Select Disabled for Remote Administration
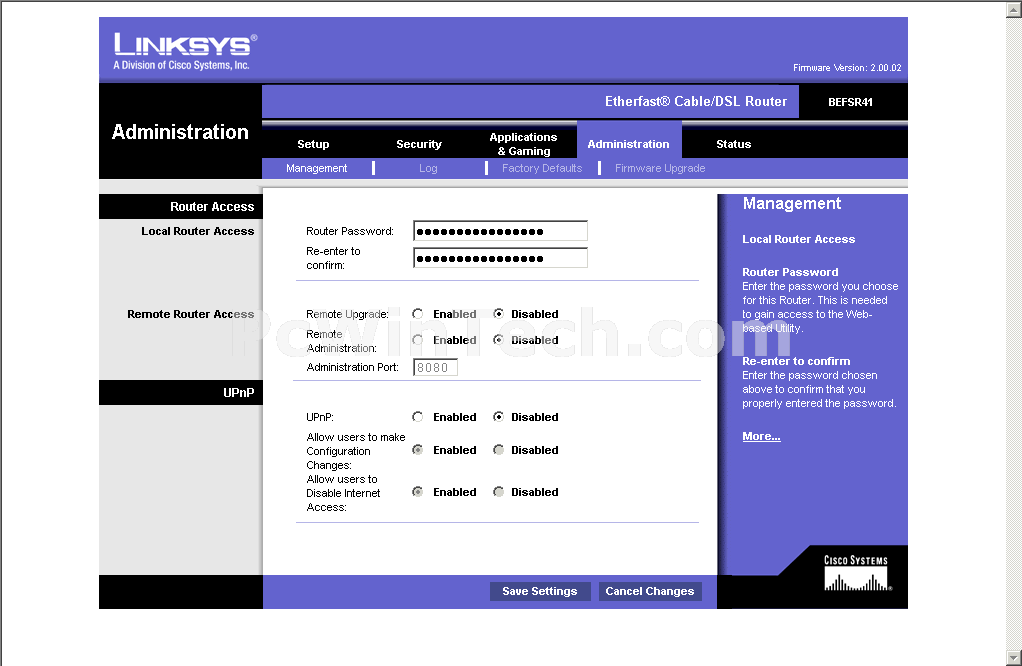Screen dimensions: 1022x666 click(x=499, y=340)
